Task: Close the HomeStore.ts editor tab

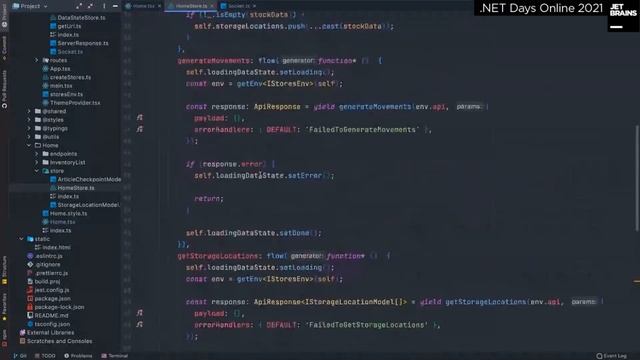Action: pyautogui.click(x=212, y=6)
